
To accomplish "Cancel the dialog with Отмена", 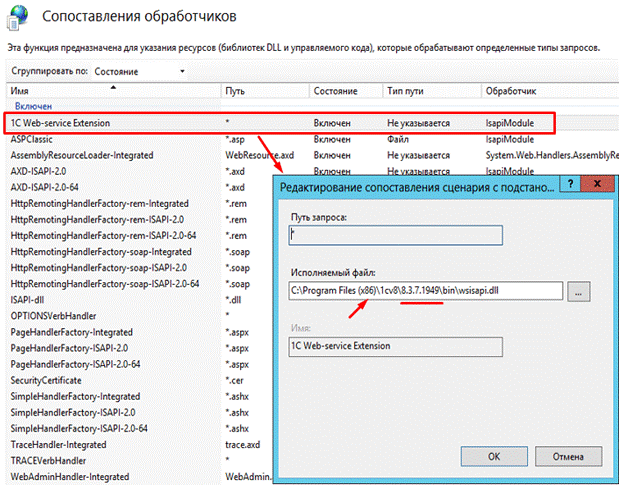I will pos(568,457).
